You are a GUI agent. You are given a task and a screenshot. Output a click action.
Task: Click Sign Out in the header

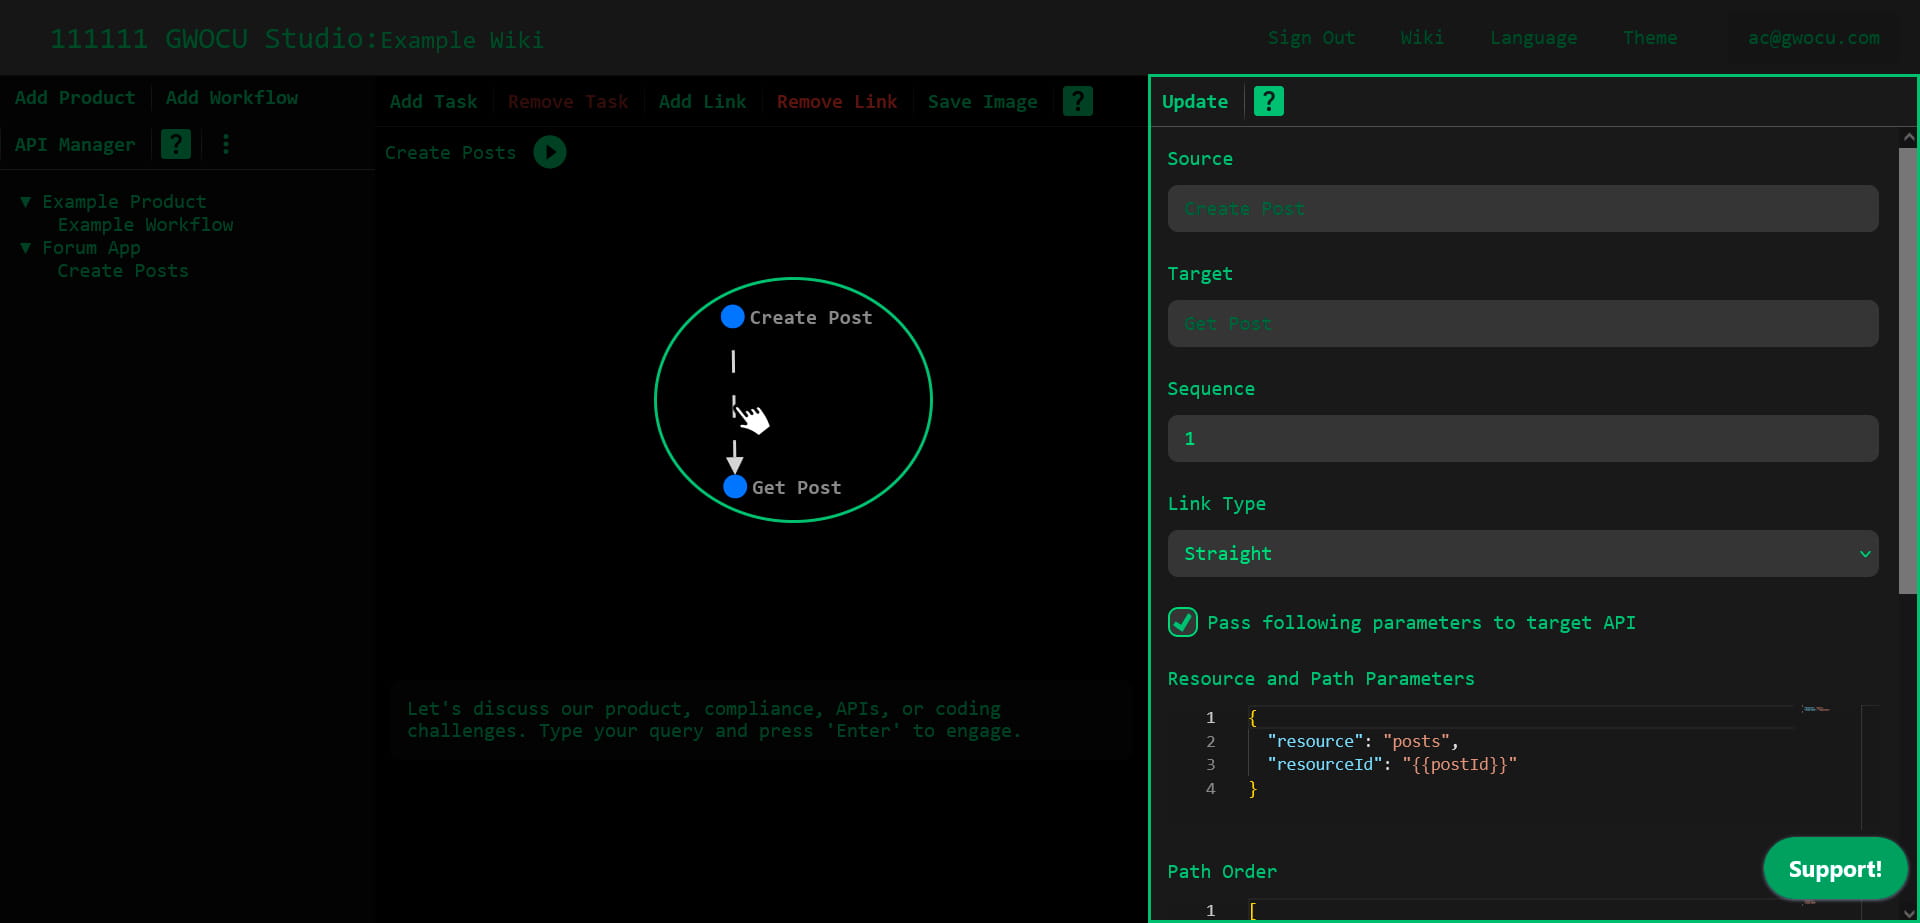[1311, 38]
